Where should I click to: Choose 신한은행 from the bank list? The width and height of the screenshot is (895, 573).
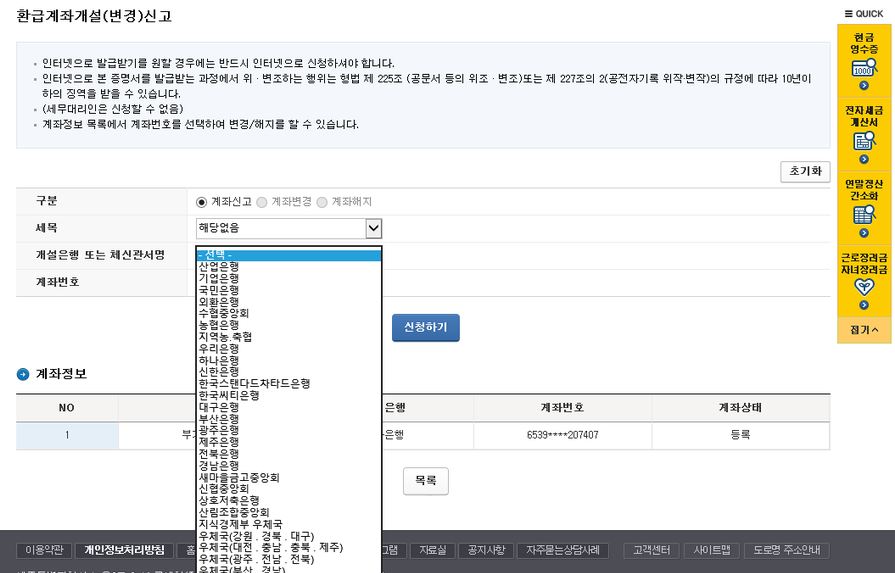[219, 372]
